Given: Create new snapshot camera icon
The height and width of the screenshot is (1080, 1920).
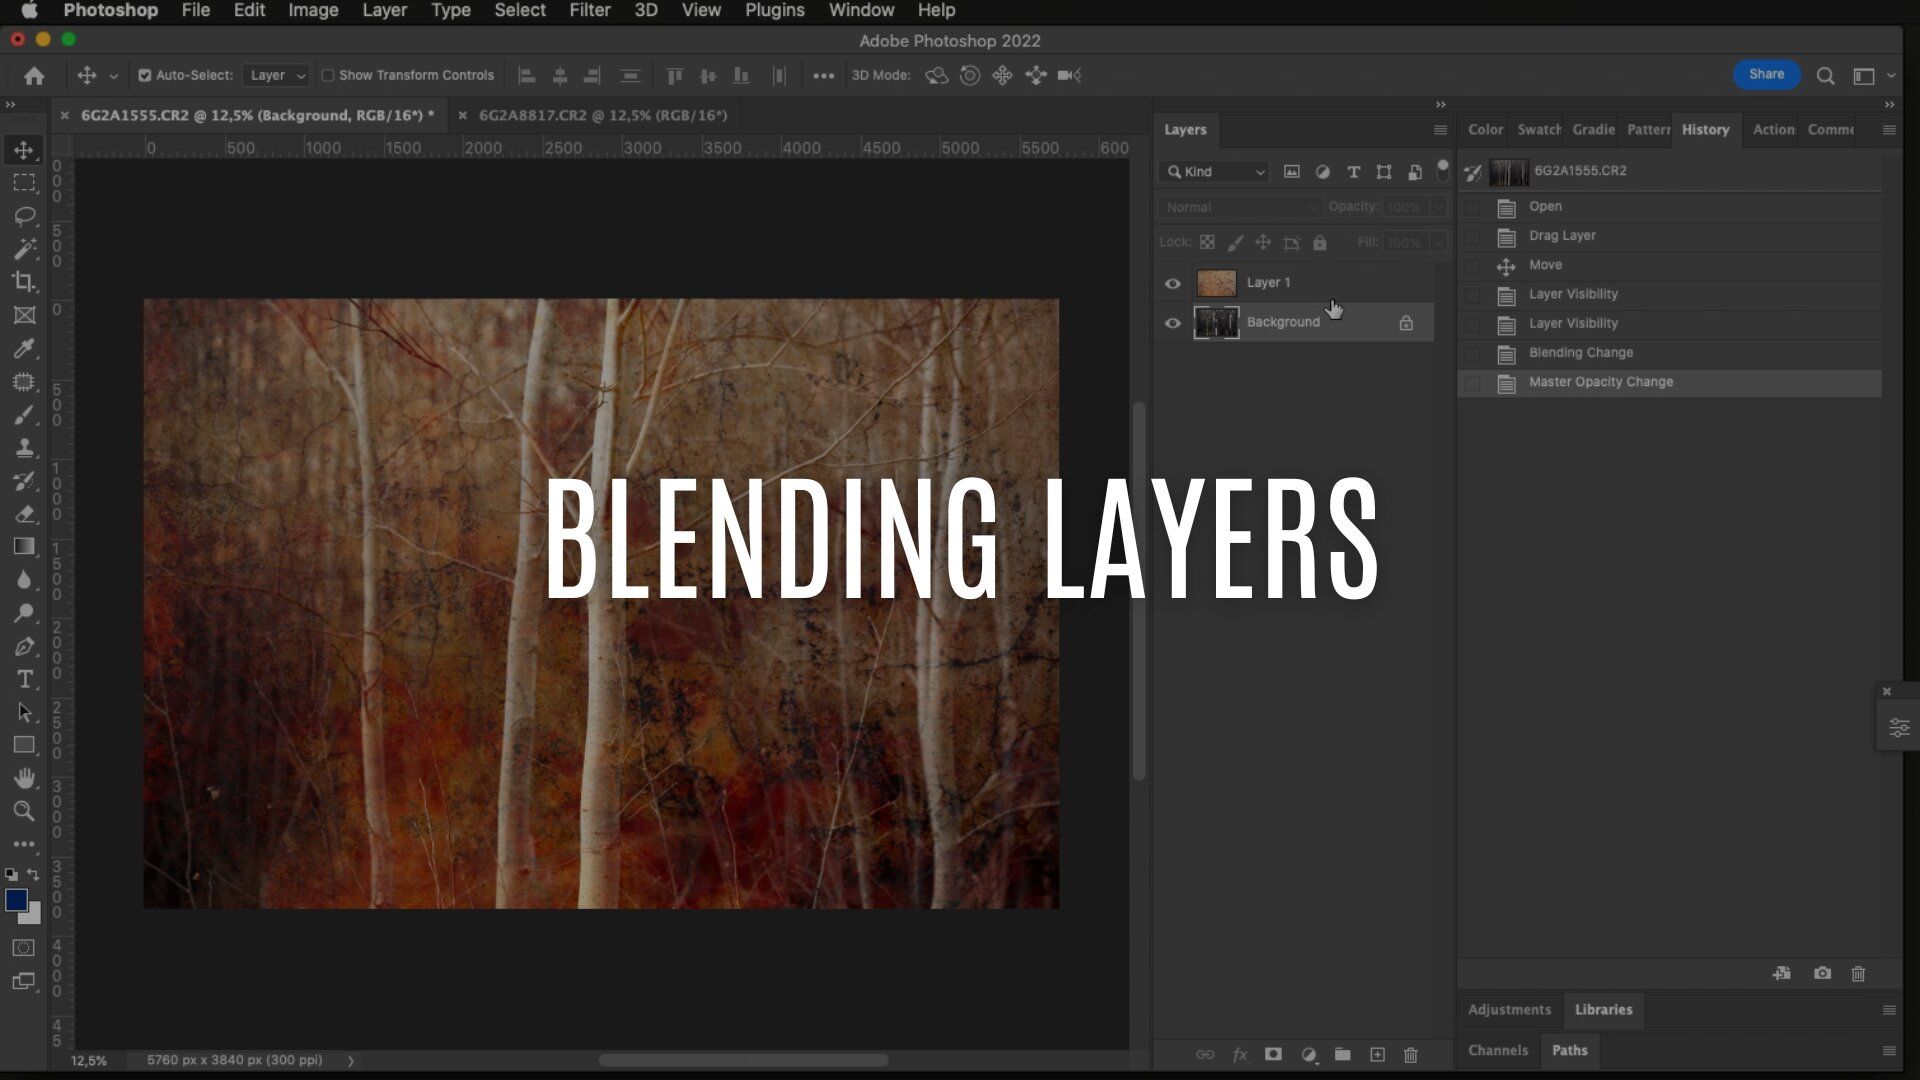Looking at the screenshot, I should point(1822,973).
